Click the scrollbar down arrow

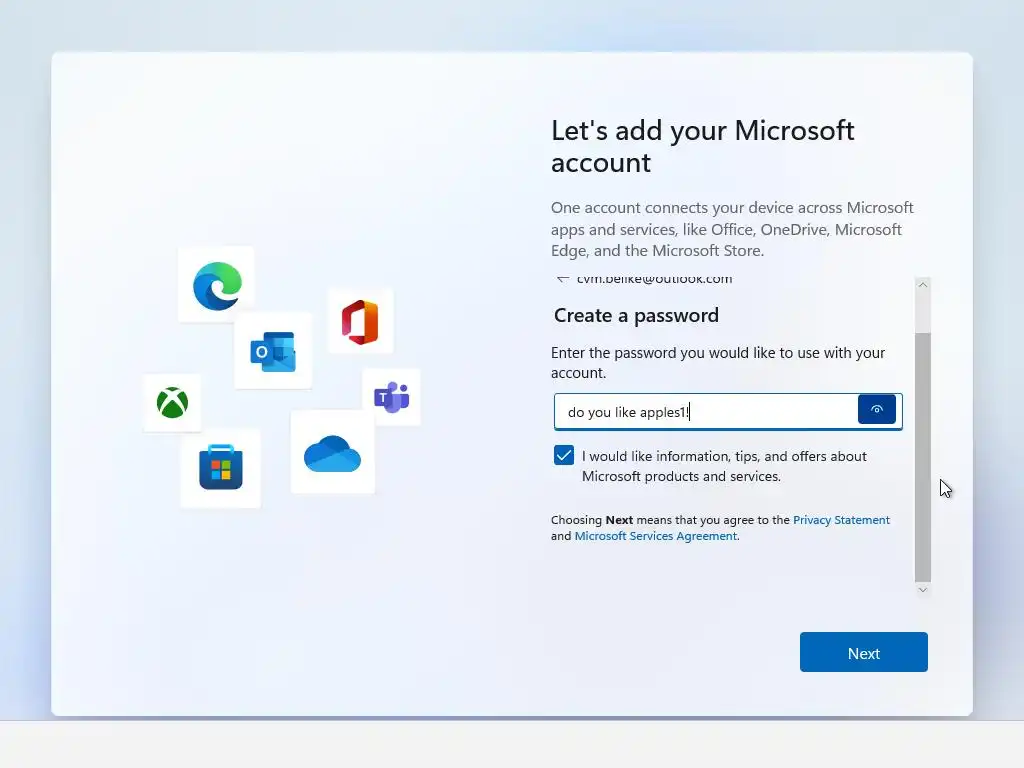tap(923, 590)
